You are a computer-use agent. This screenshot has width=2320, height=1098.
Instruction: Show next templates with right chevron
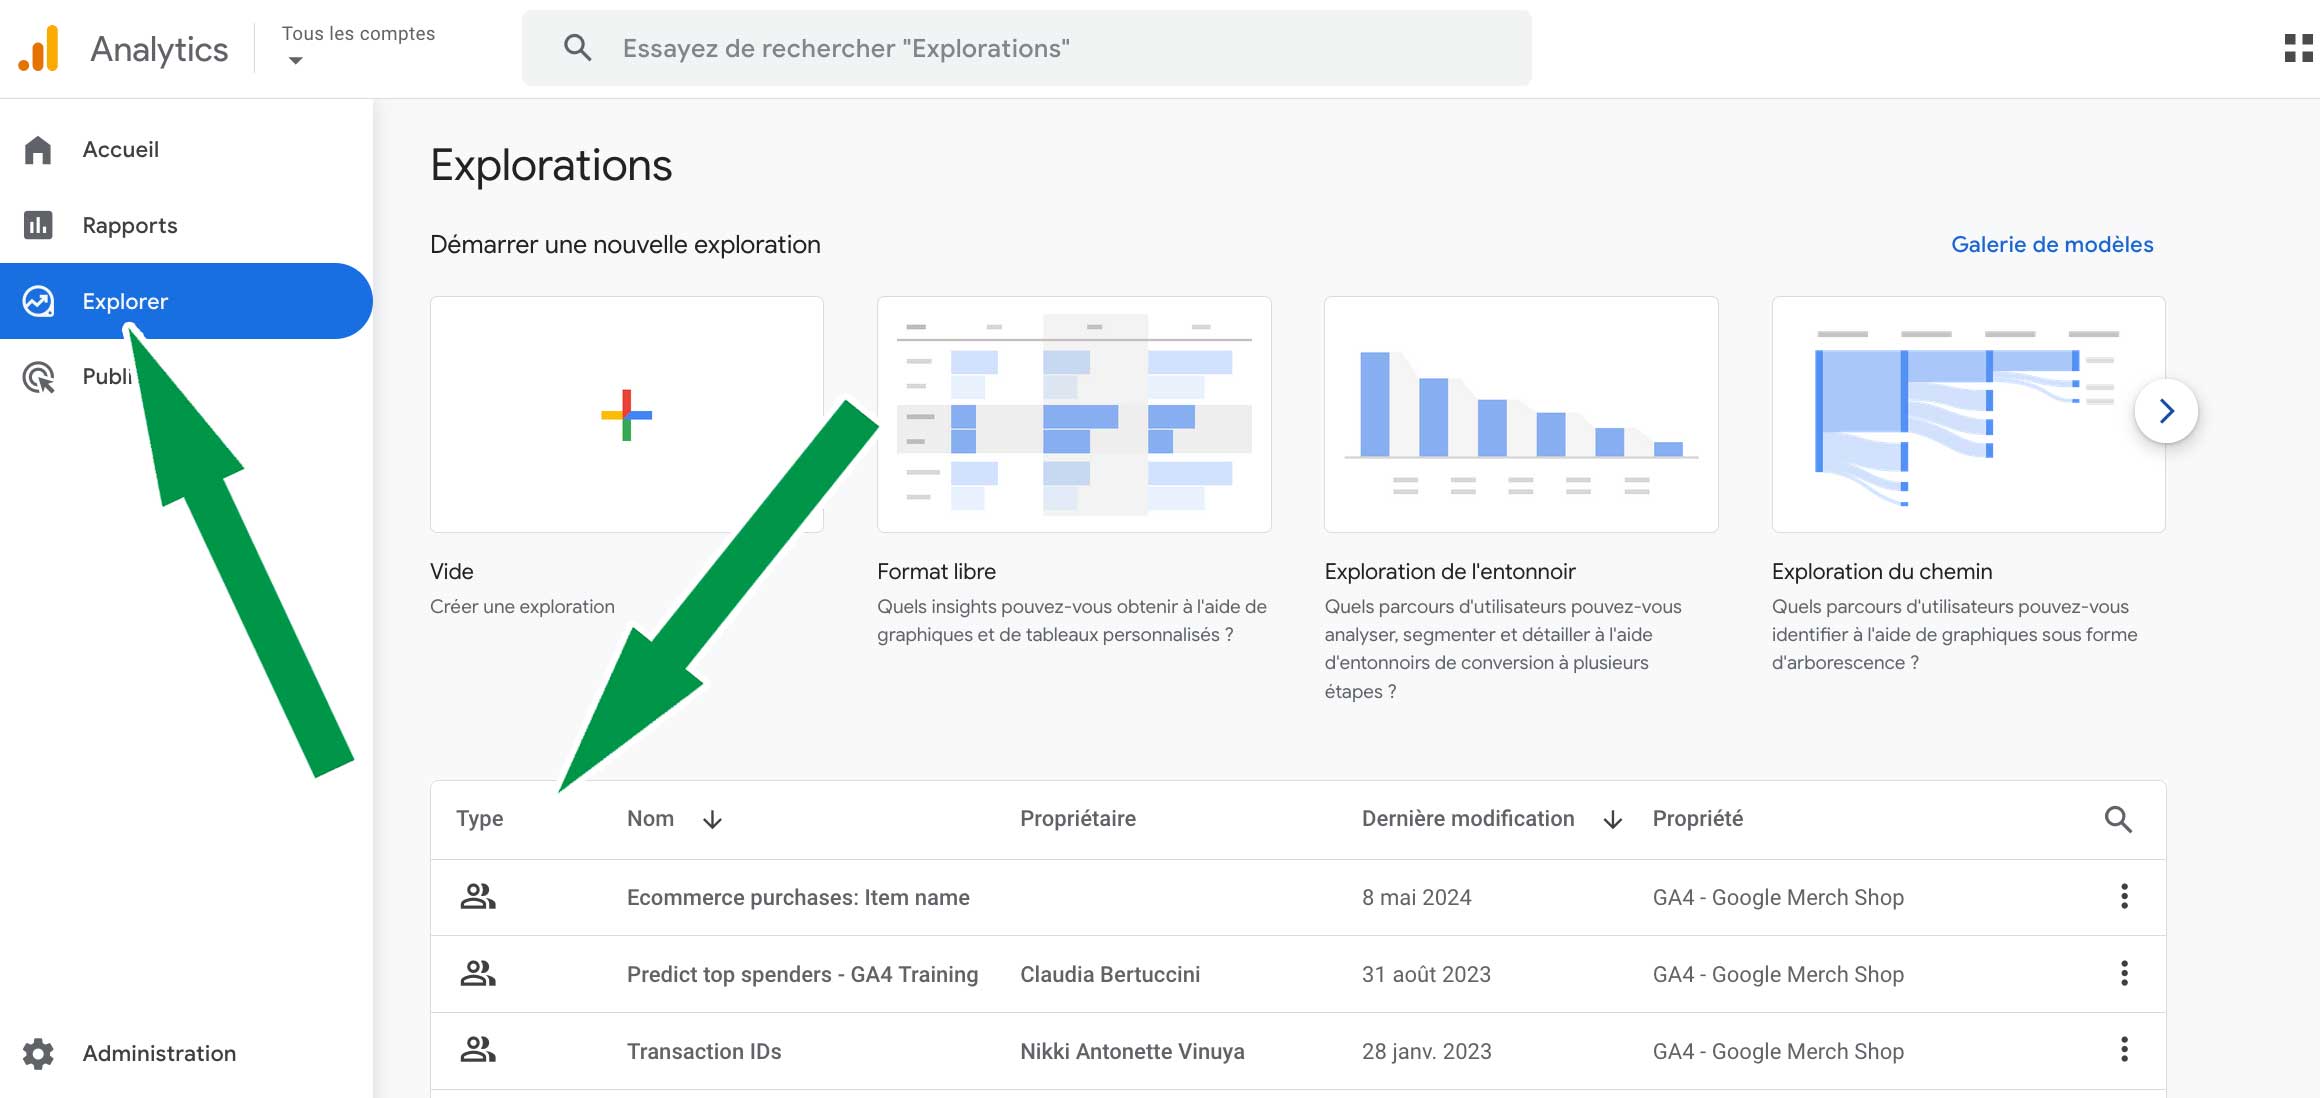pyautogui.click(x=2166, y=411)
